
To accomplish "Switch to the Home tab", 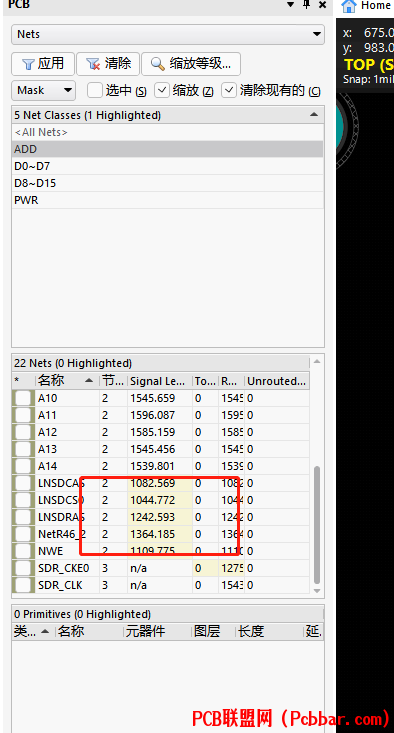I will tap(367, 6).
